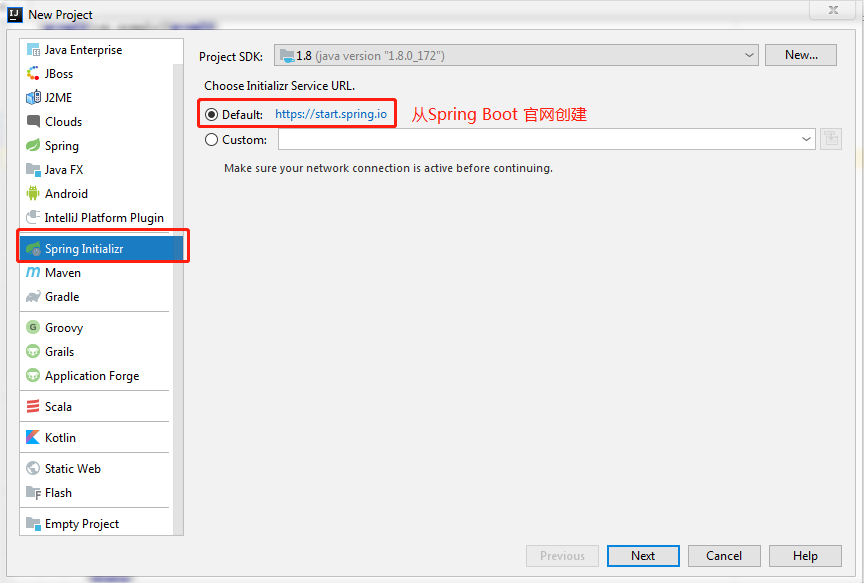The height and width of the screenshot is (583, 864).
Task: Click the Java FX icon
Action: 33,170
